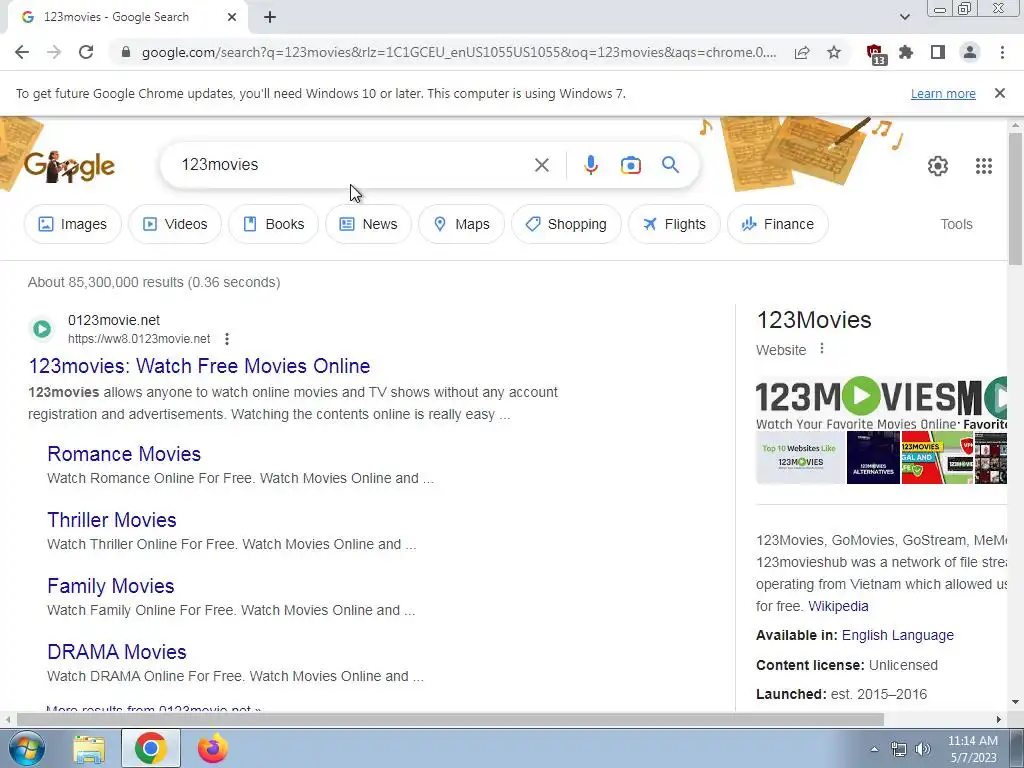The image size is (1024, 768).
Task: Open the red shield extension with badge 13
Action: [876, 54]
